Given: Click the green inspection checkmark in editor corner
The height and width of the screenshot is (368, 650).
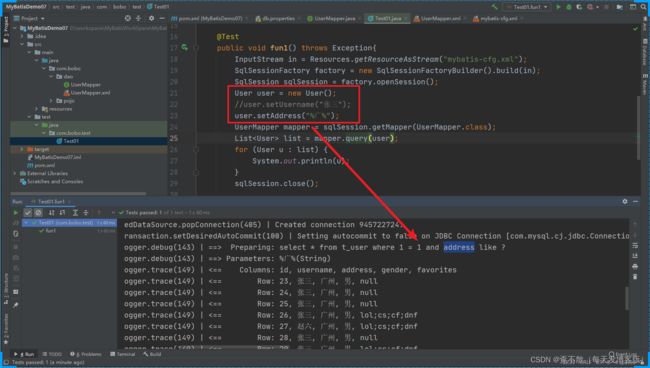Looking at the screenshot, I should click(x=635, y=29).
